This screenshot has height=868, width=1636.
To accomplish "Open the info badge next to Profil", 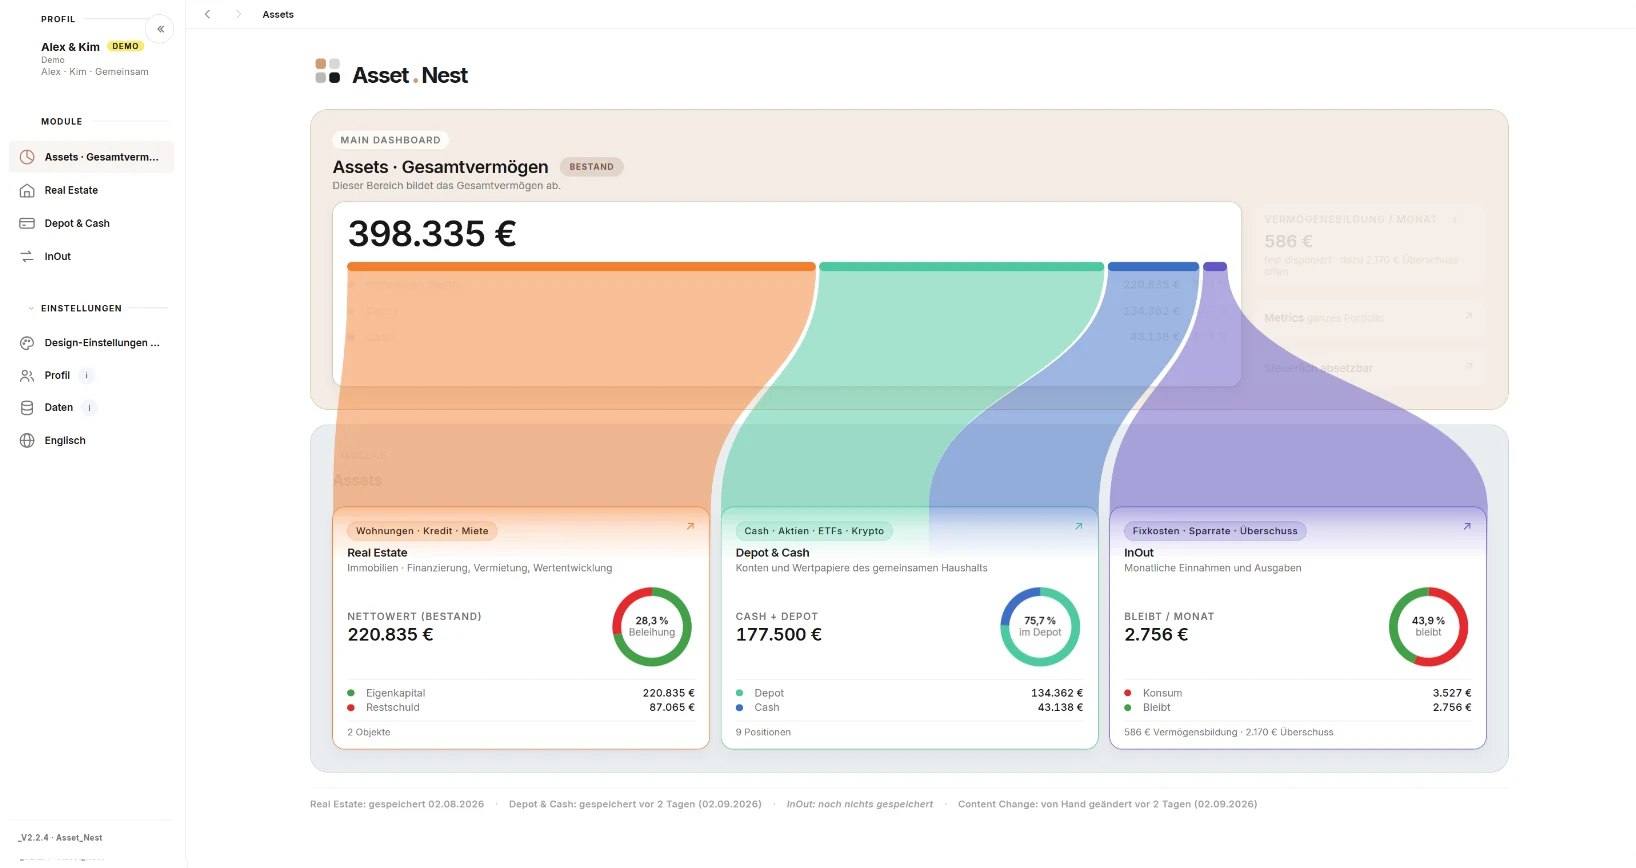I will click(x=87, y=376).
